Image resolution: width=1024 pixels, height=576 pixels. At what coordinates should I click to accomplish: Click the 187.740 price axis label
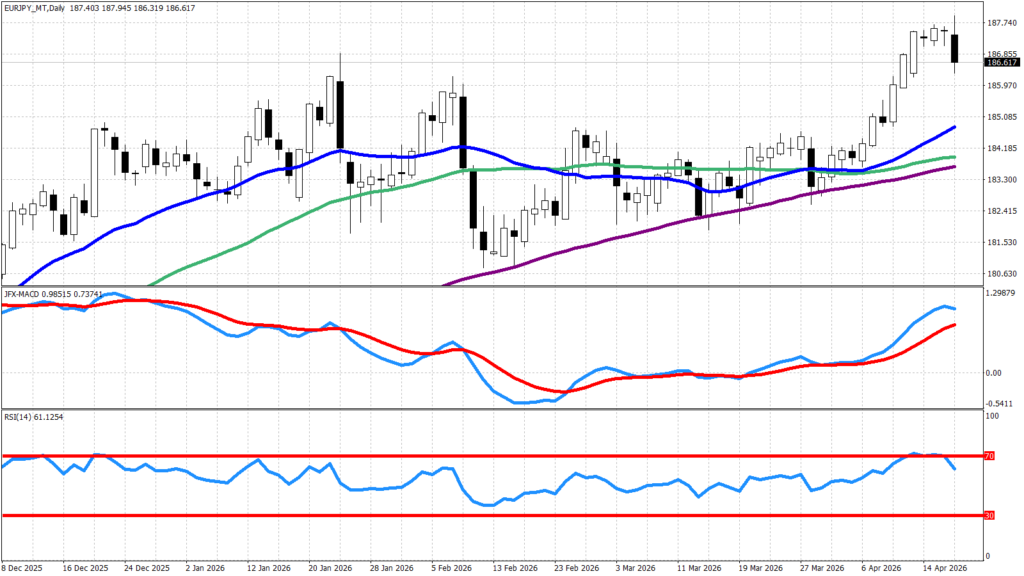pyautogui.click(x=1001, y=22)
